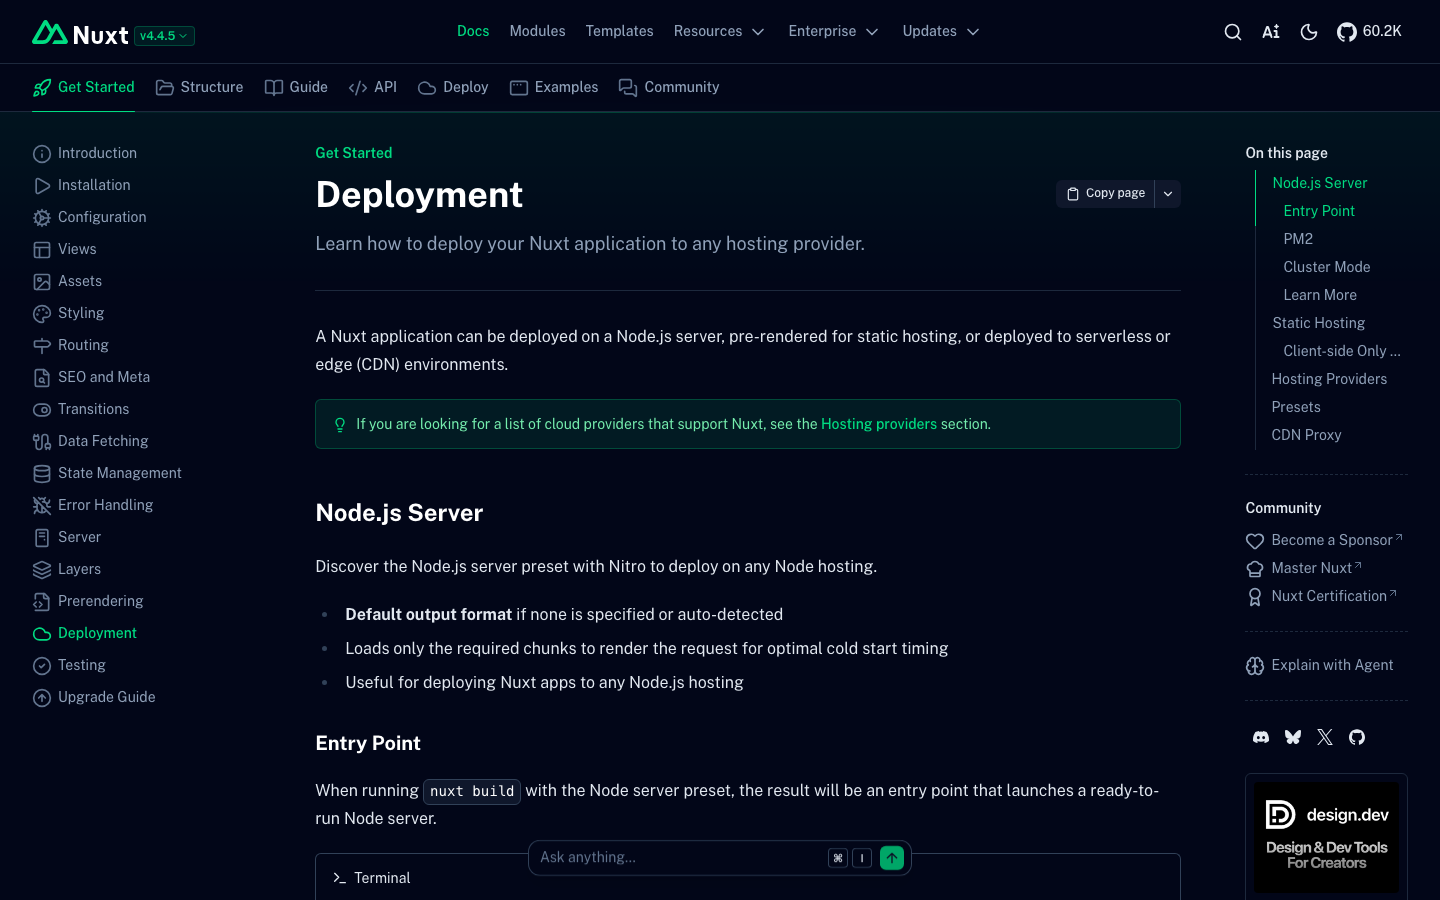Expand the Updates menu

pyautogui.click(x=940, y=31)
